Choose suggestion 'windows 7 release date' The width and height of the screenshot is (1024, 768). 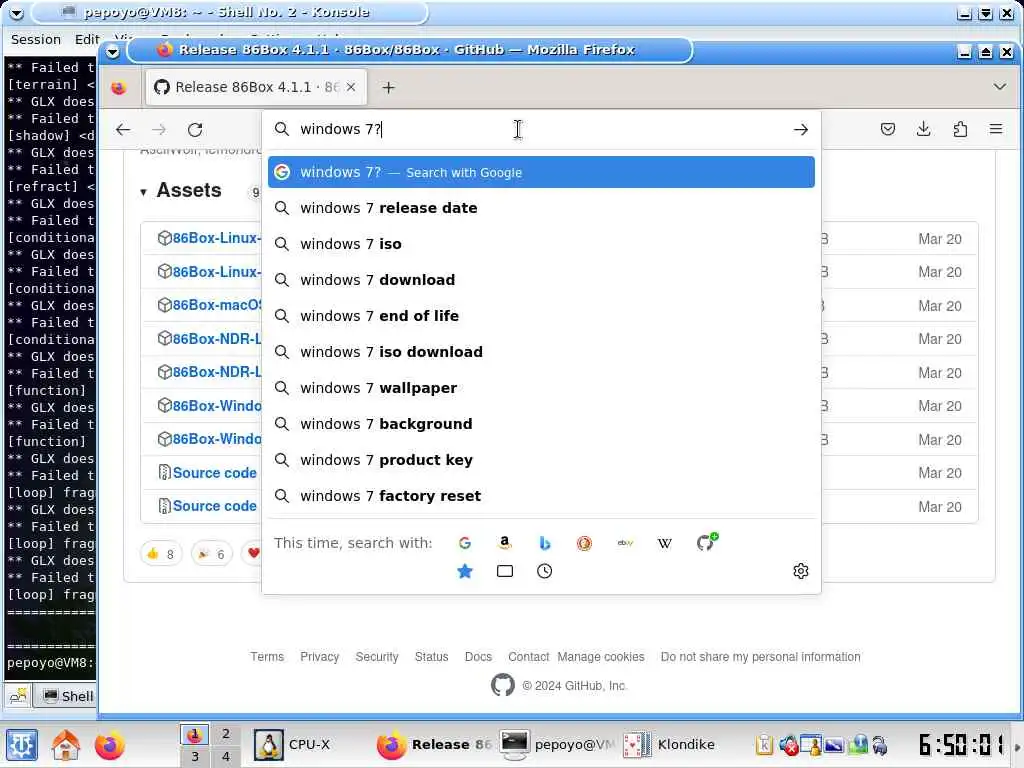(541, 208)
